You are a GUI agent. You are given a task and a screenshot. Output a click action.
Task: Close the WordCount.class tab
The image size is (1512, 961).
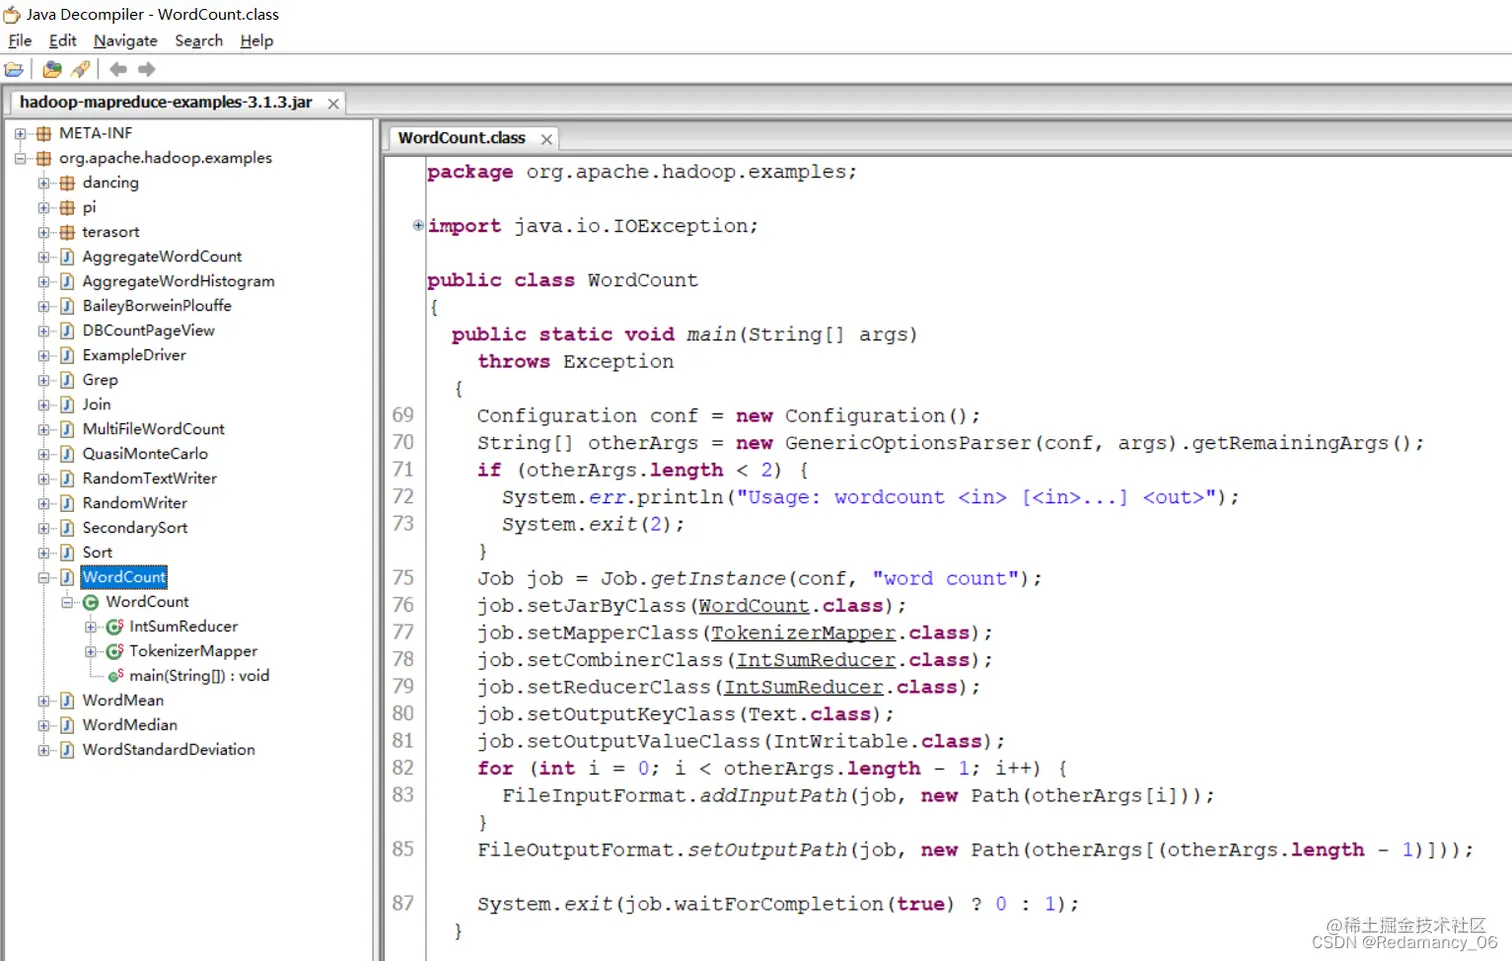click(546, 139)
